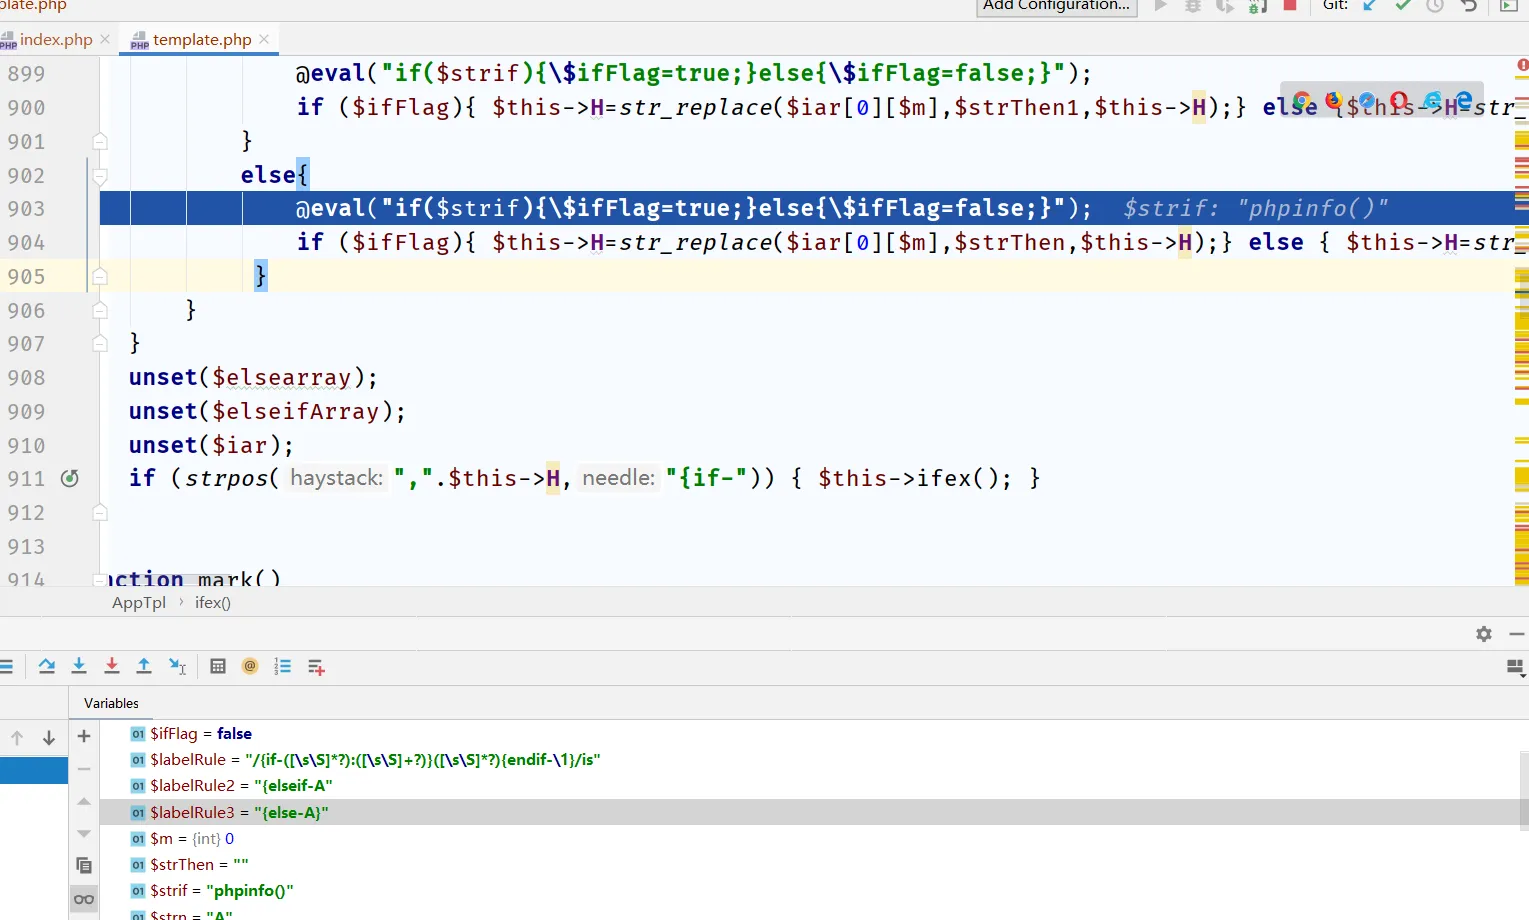
Task: Toggle the orange @ show values icon
Action: click(x=250, y=667)
